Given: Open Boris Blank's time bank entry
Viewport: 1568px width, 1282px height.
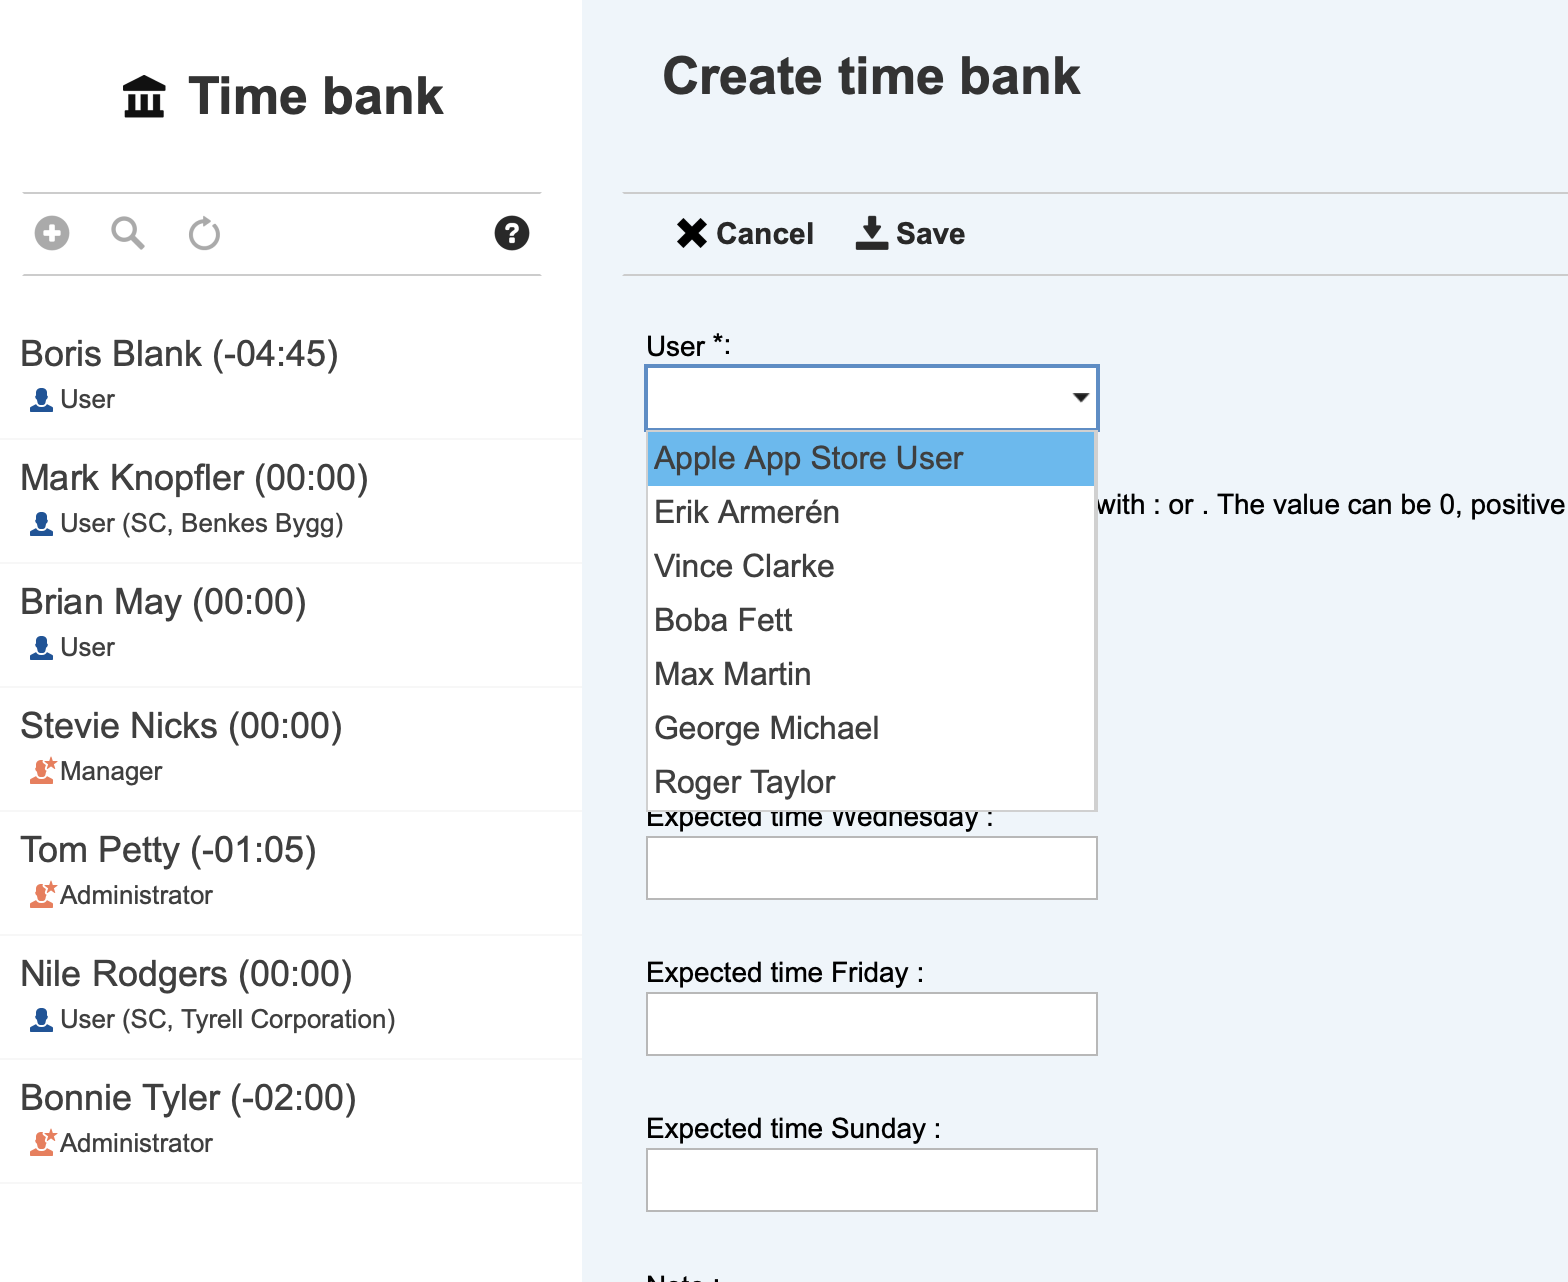Looking at the screenshot, I should pyautogui.click(x=180, y=354).
